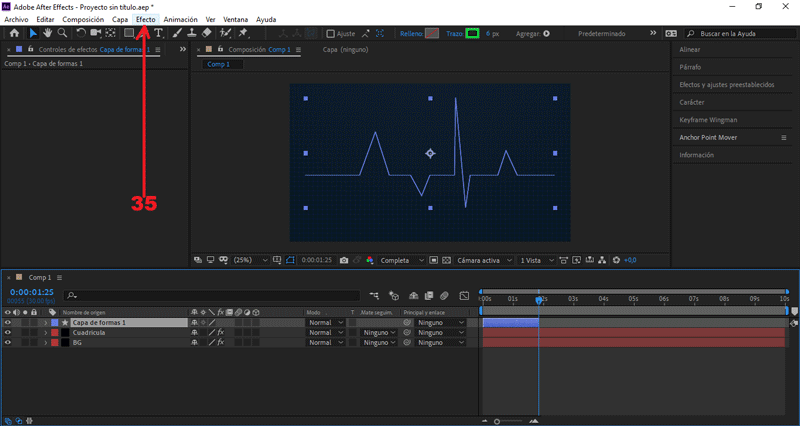Expand the BG layer properties
The image size is (800, 426).
pos(45,343)
